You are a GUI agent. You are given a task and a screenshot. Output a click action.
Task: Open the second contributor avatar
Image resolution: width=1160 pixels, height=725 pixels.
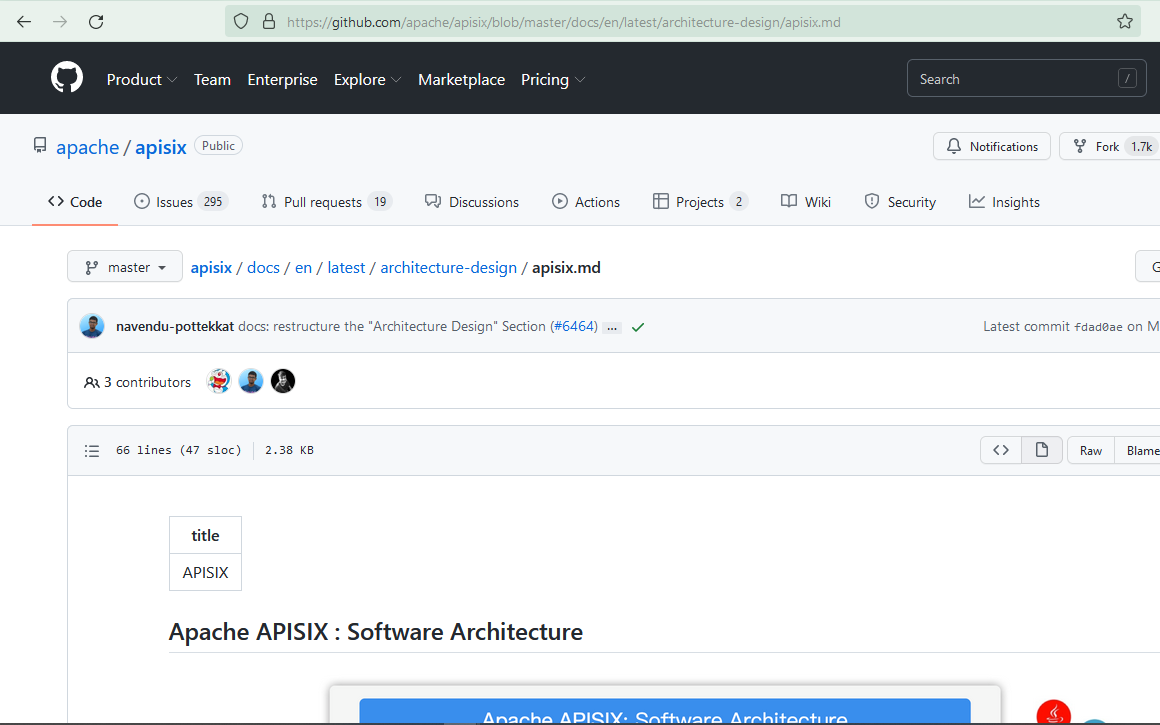pos(251,381)
